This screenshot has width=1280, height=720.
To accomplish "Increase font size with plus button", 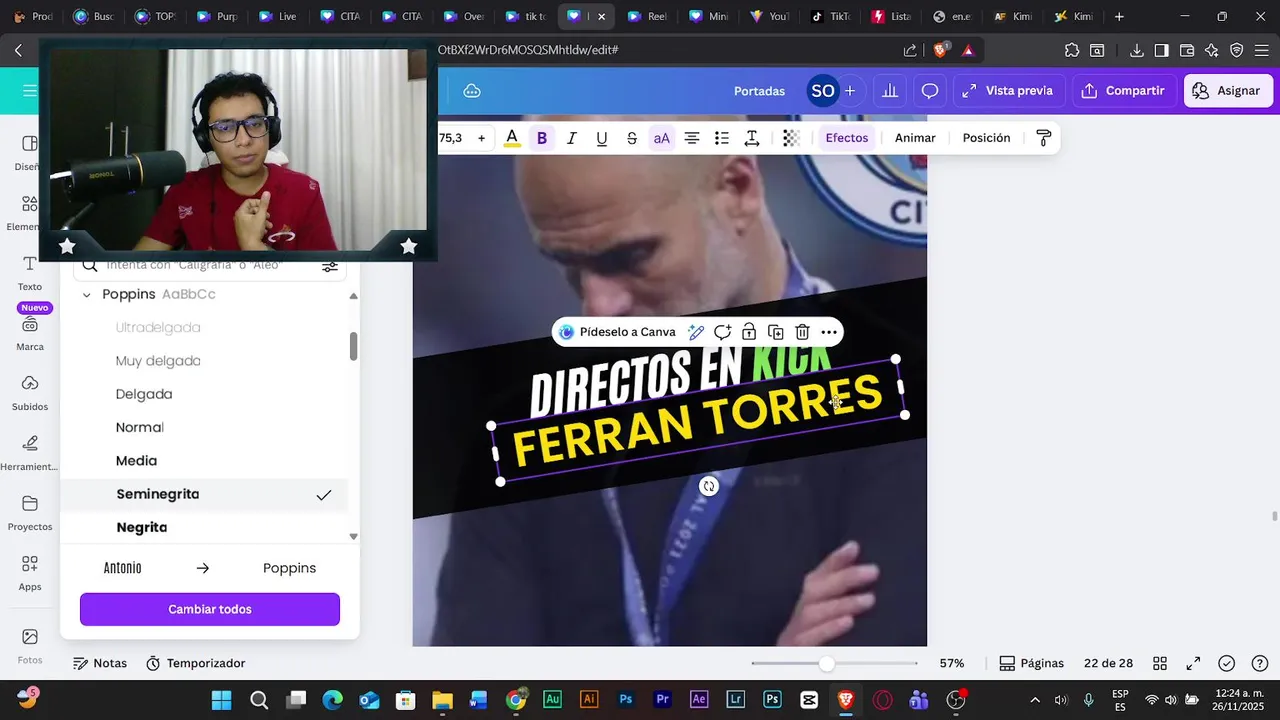I will (x=481, y=138).
